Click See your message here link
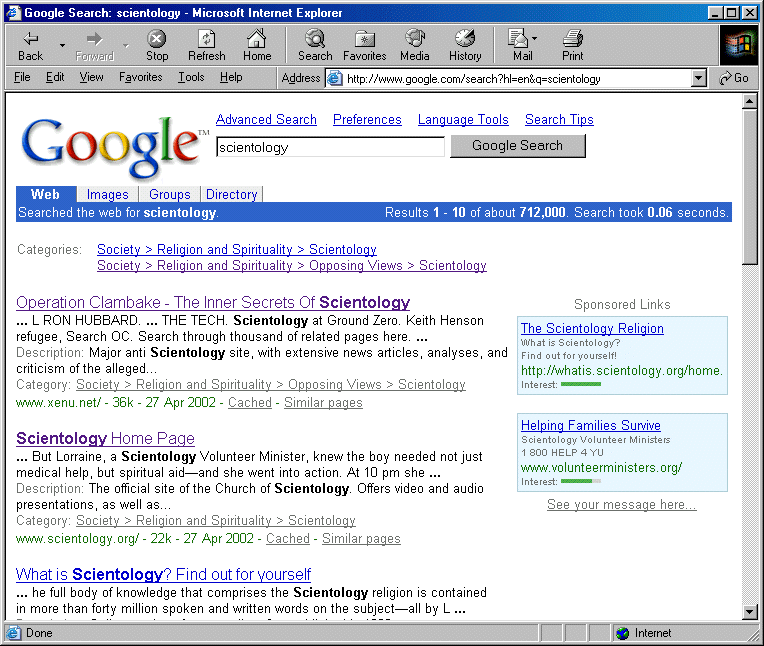This screenshot has width=764, height=646. point(622,504)
